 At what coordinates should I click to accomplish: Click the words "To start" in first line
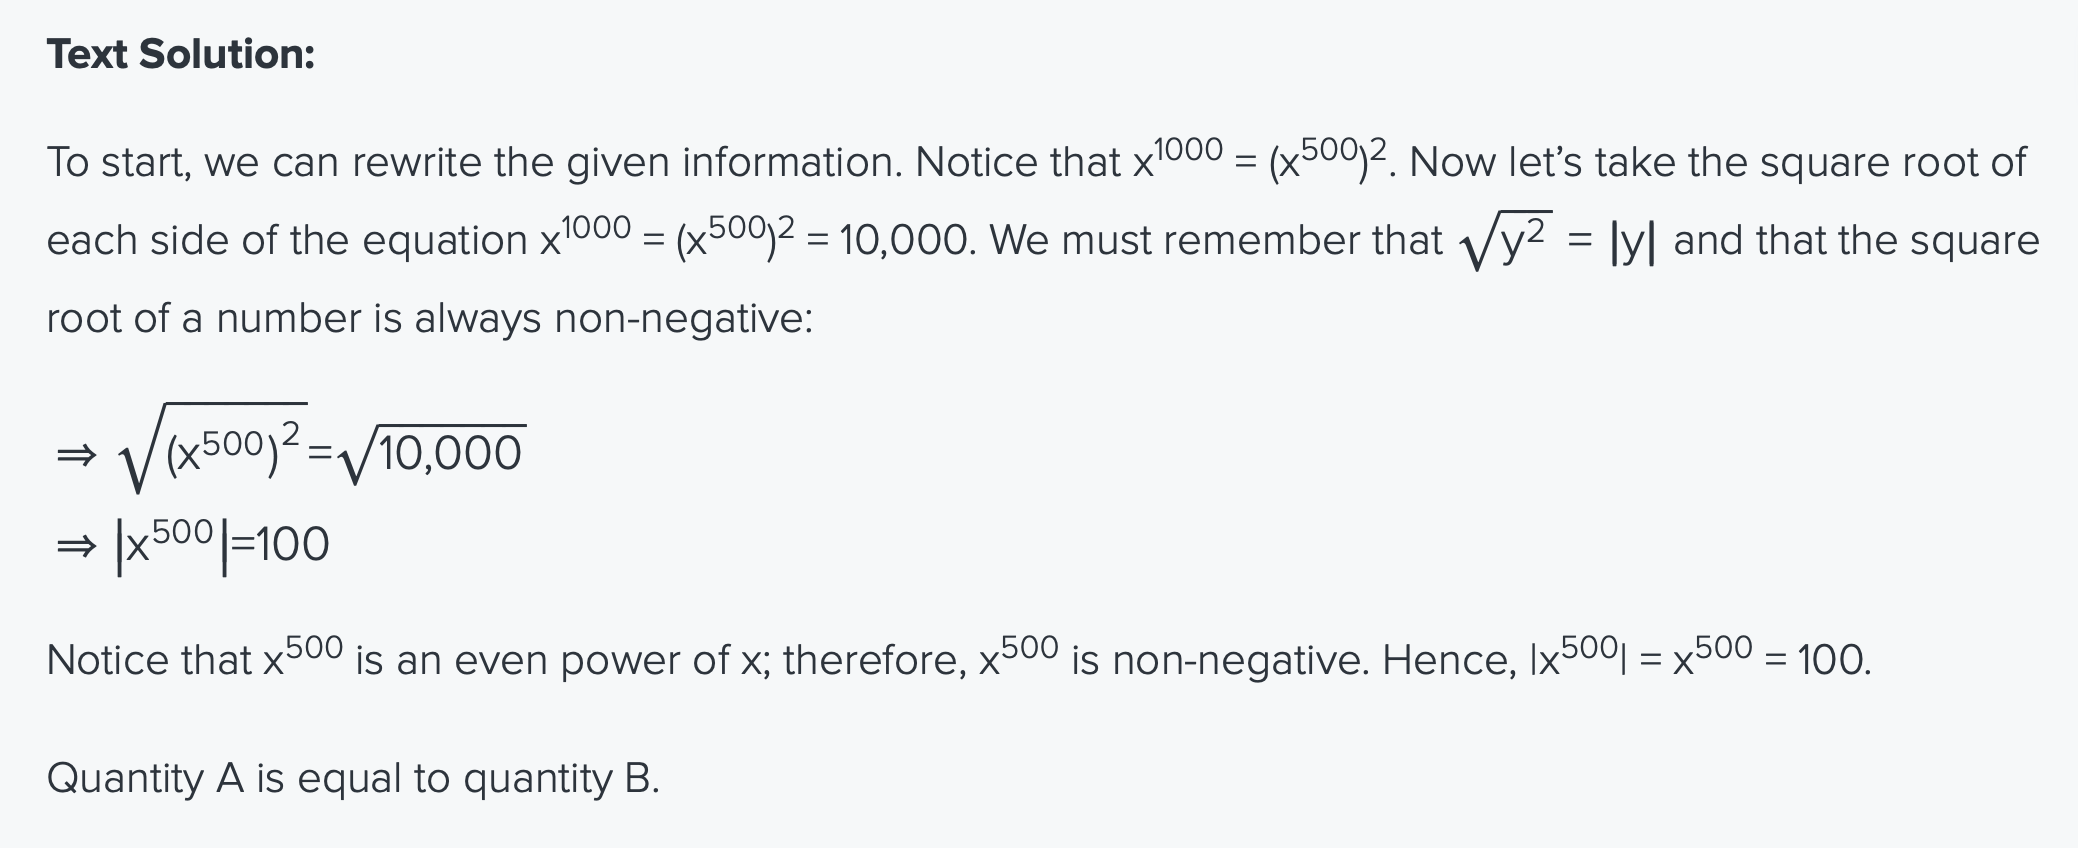pyautogui.click(x=118, y=163)
